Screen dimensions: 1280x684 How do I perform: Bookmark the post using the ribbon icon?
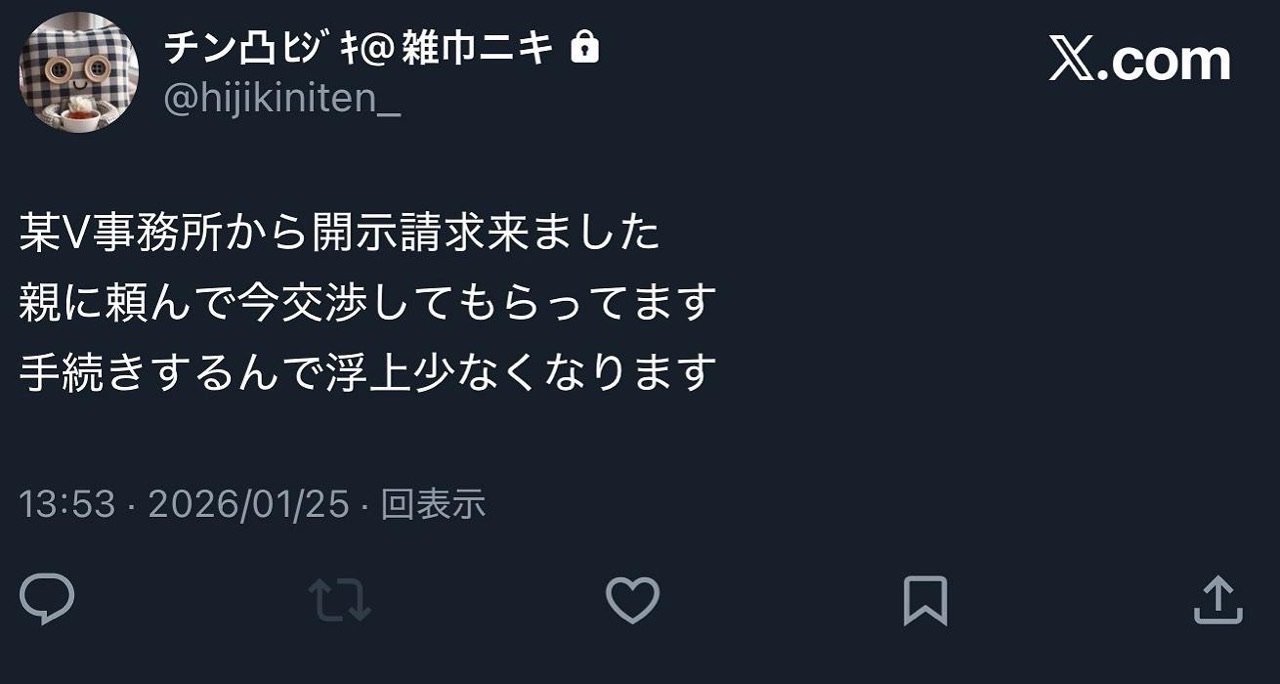[x=925, y=601]
